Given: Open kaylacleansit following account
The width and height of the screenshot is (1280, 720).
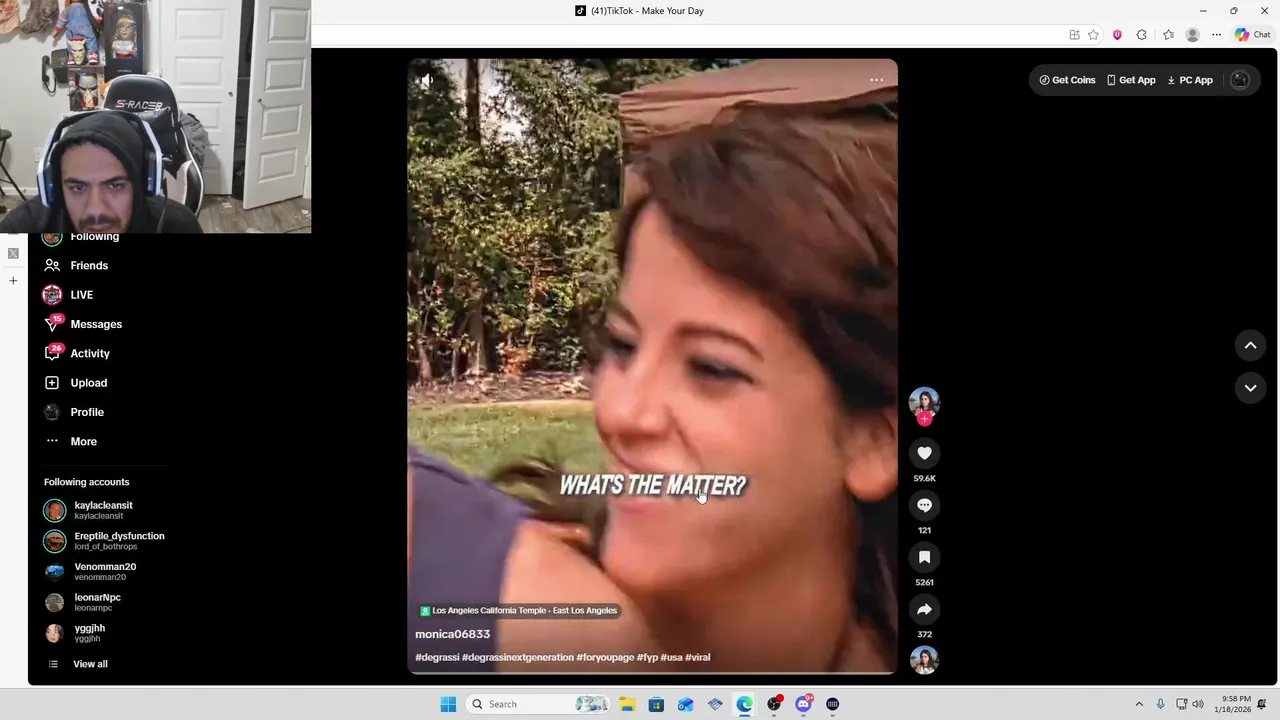Looking at the screenshot, I should pyautogui.click(x=88, y=510).
